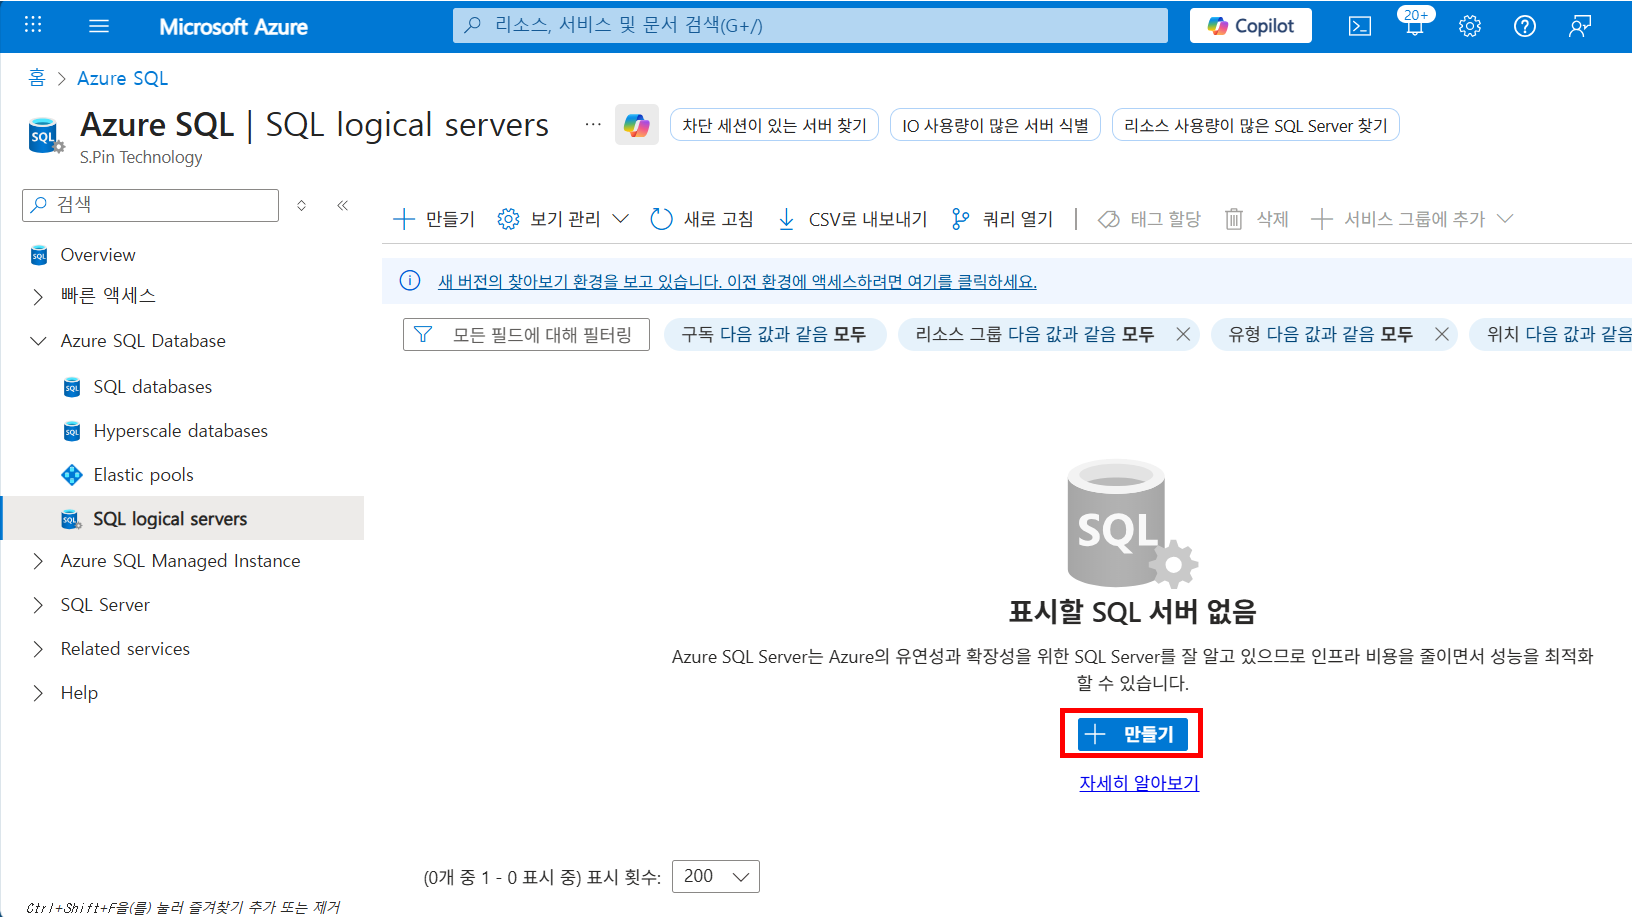Click 새로 고침 refresh toolbar item

(x=702, y=219)
